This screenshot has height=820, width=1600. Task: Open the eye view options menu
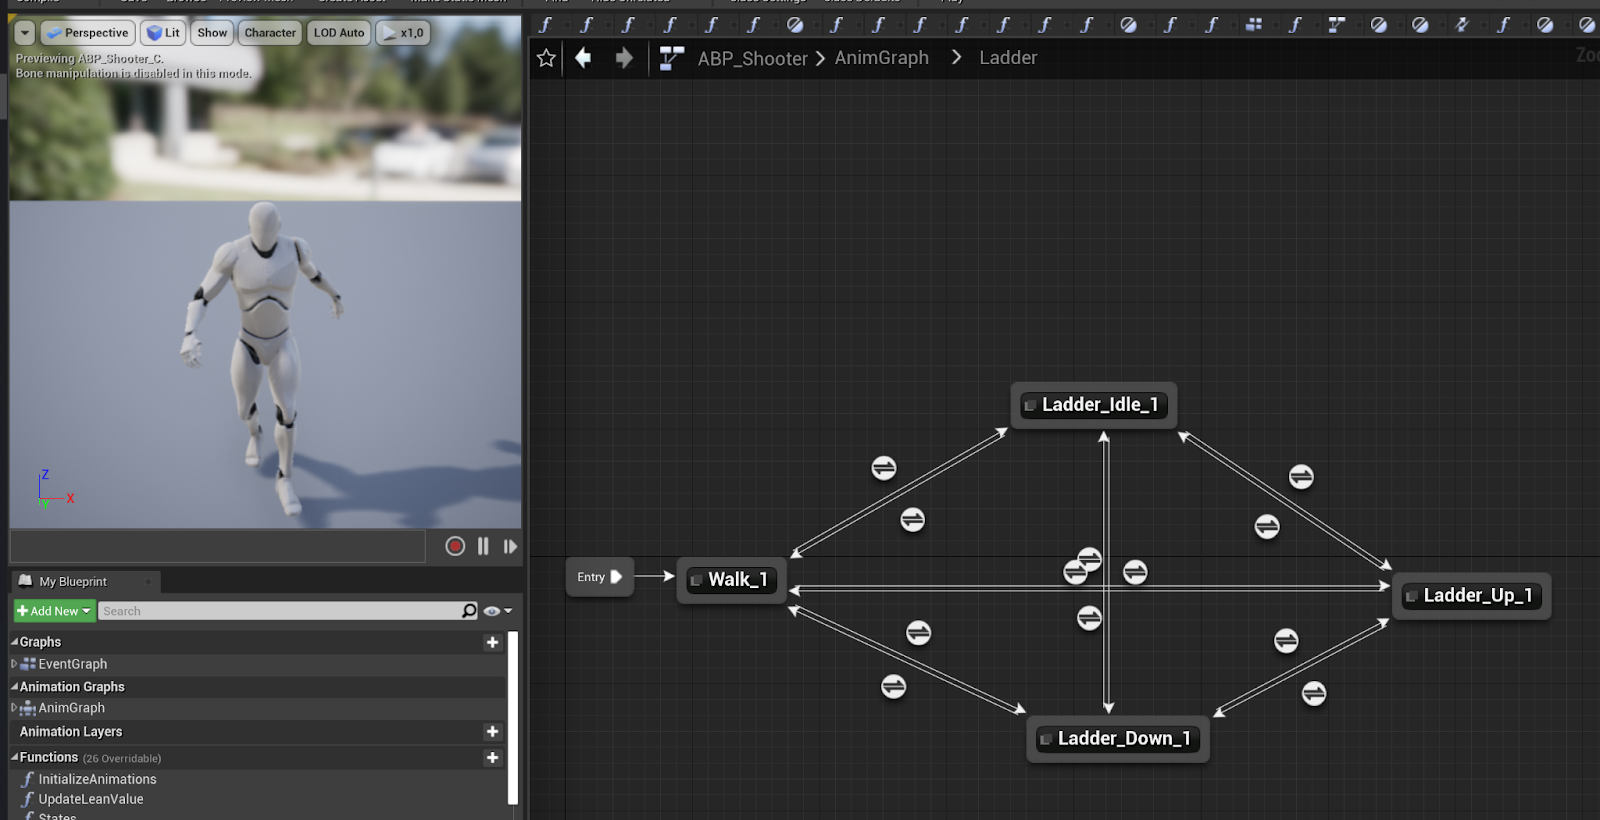497,611
